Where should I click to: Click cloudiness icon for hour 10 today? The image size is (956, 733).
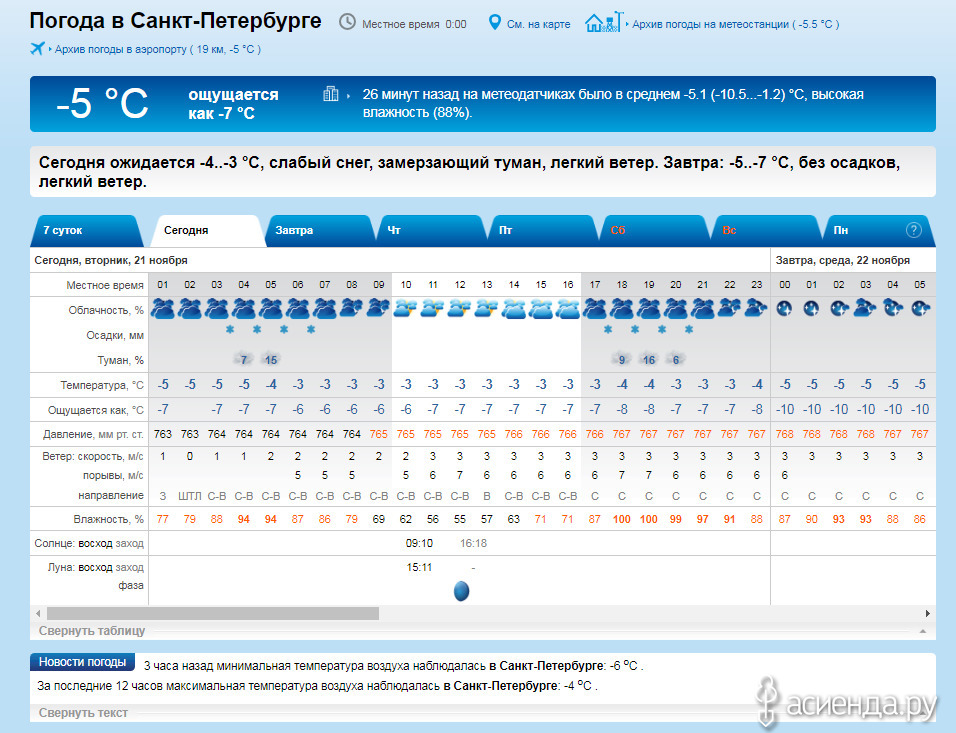(x=406, y=309)
